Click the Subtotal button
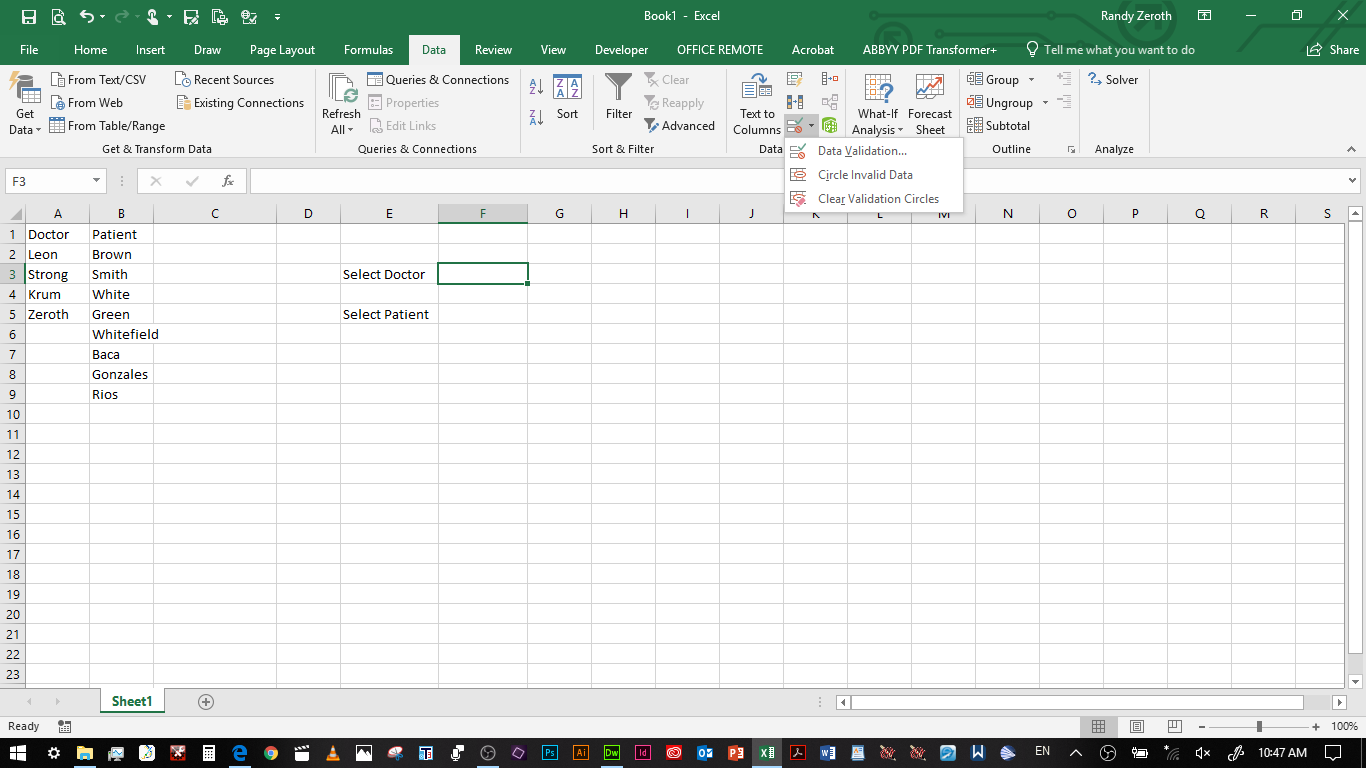The image size is (1366, 768). click(998, 126)
